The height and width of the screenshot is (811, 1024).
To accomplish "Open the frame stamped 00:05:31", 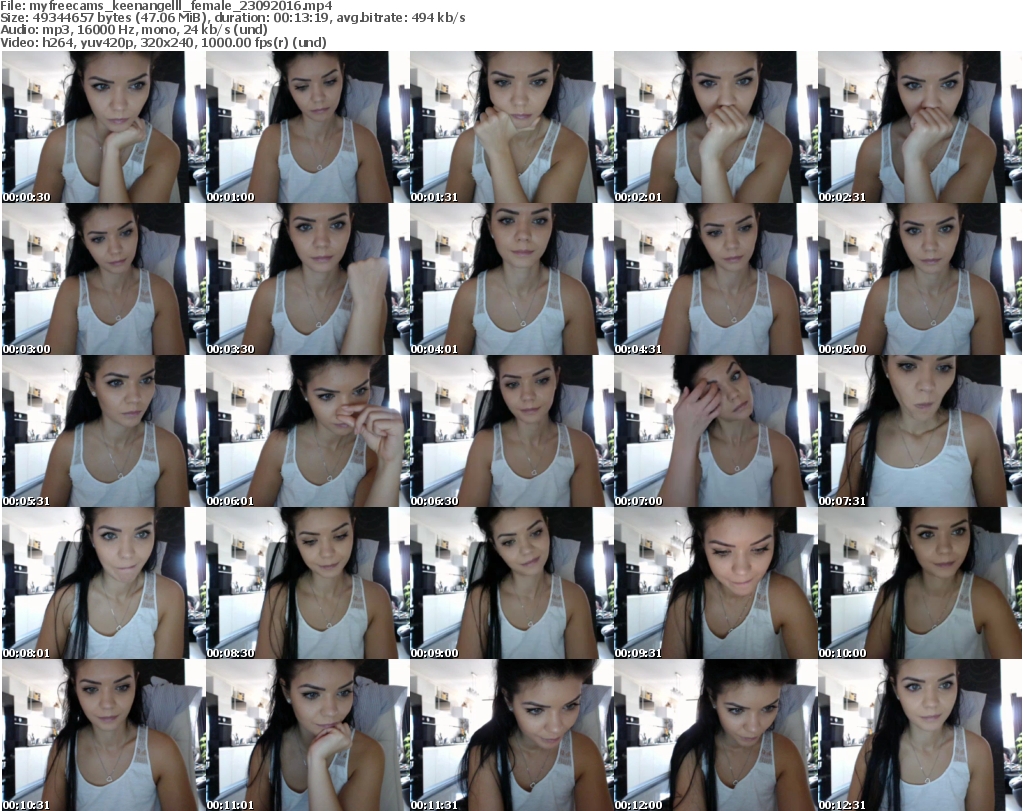I will pos(104,432).
